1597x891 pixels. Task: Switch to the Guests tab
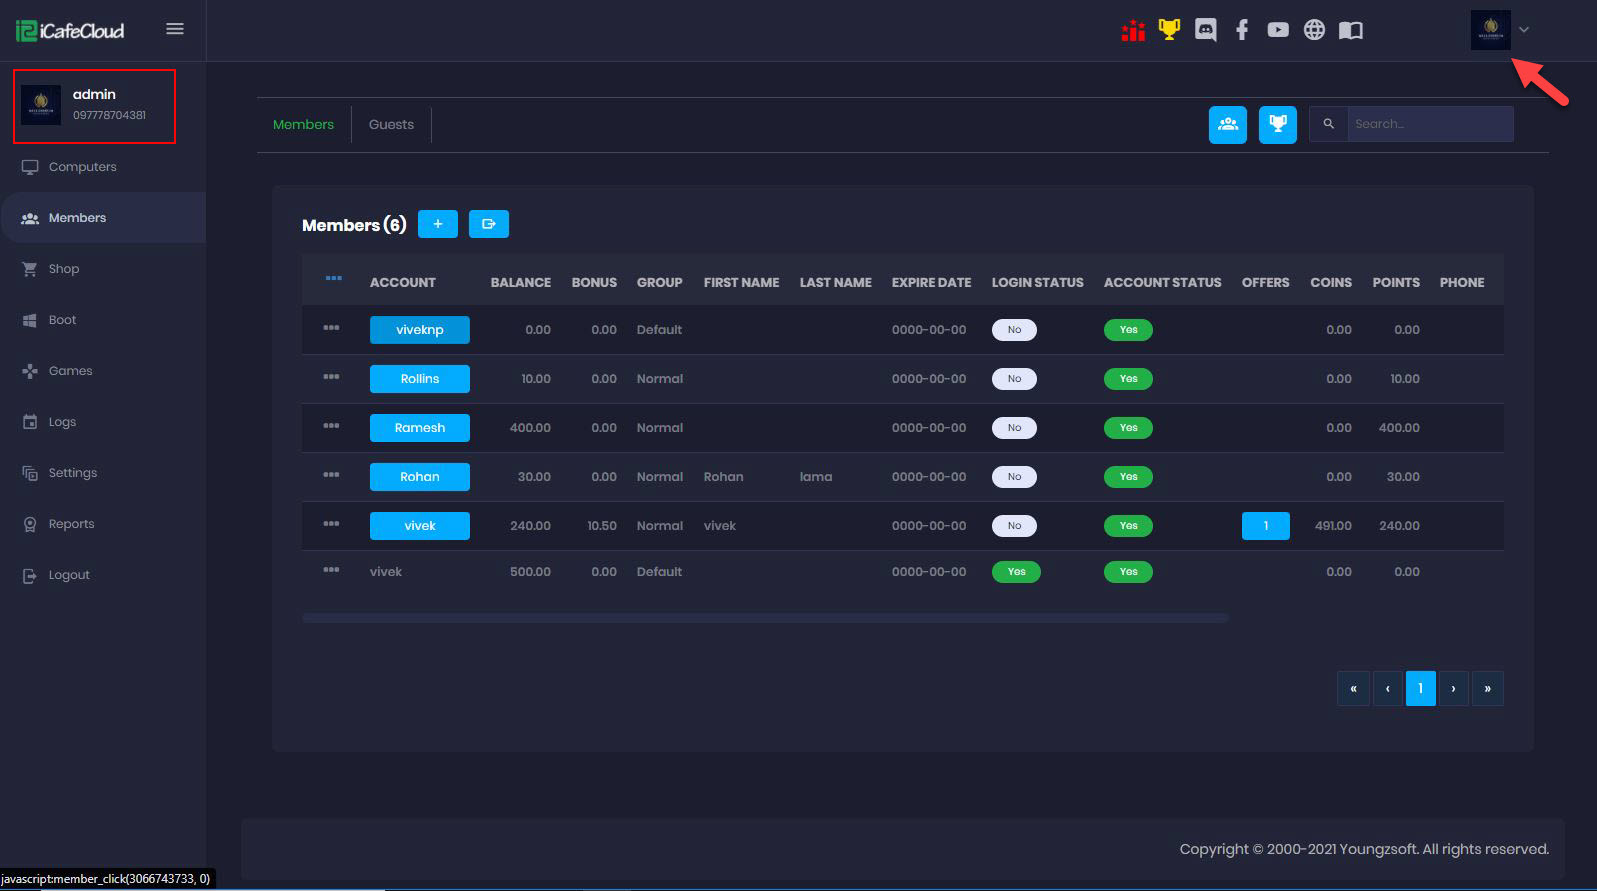click(391, 125)
